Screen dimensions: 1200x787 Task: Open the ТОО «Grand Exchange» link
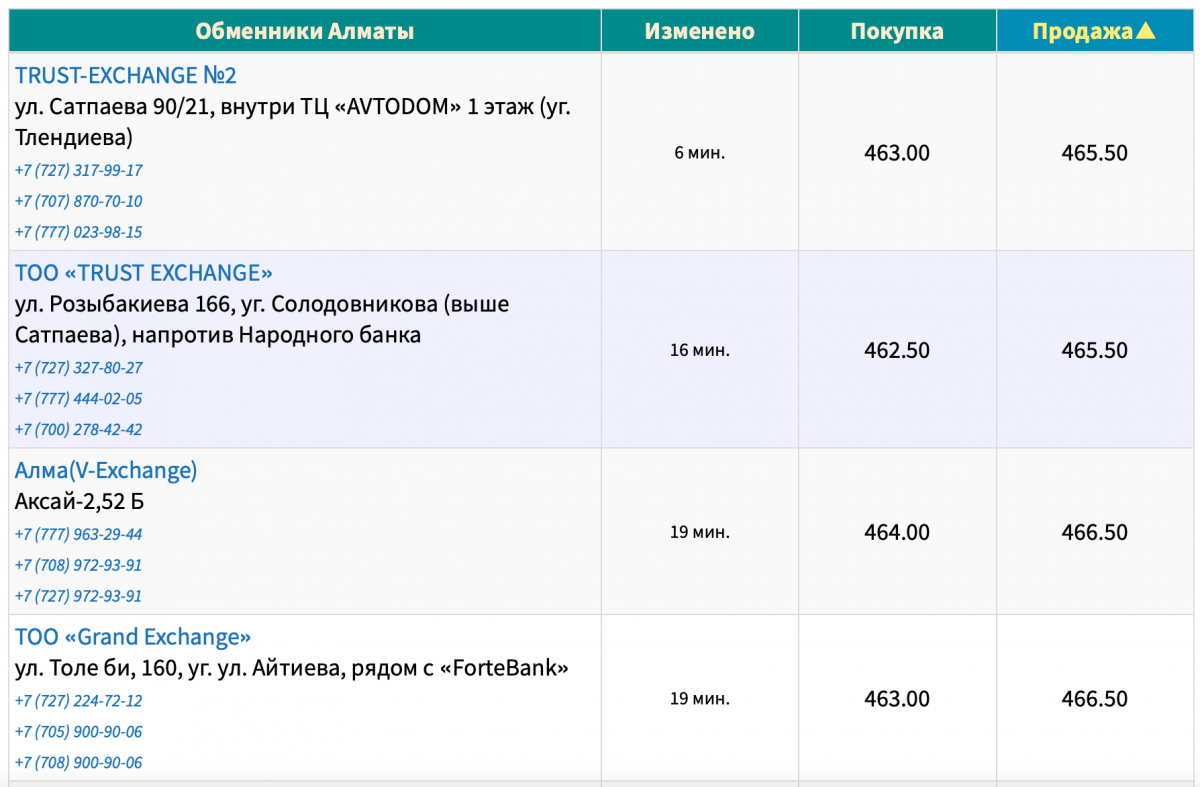tap(133, 637)
